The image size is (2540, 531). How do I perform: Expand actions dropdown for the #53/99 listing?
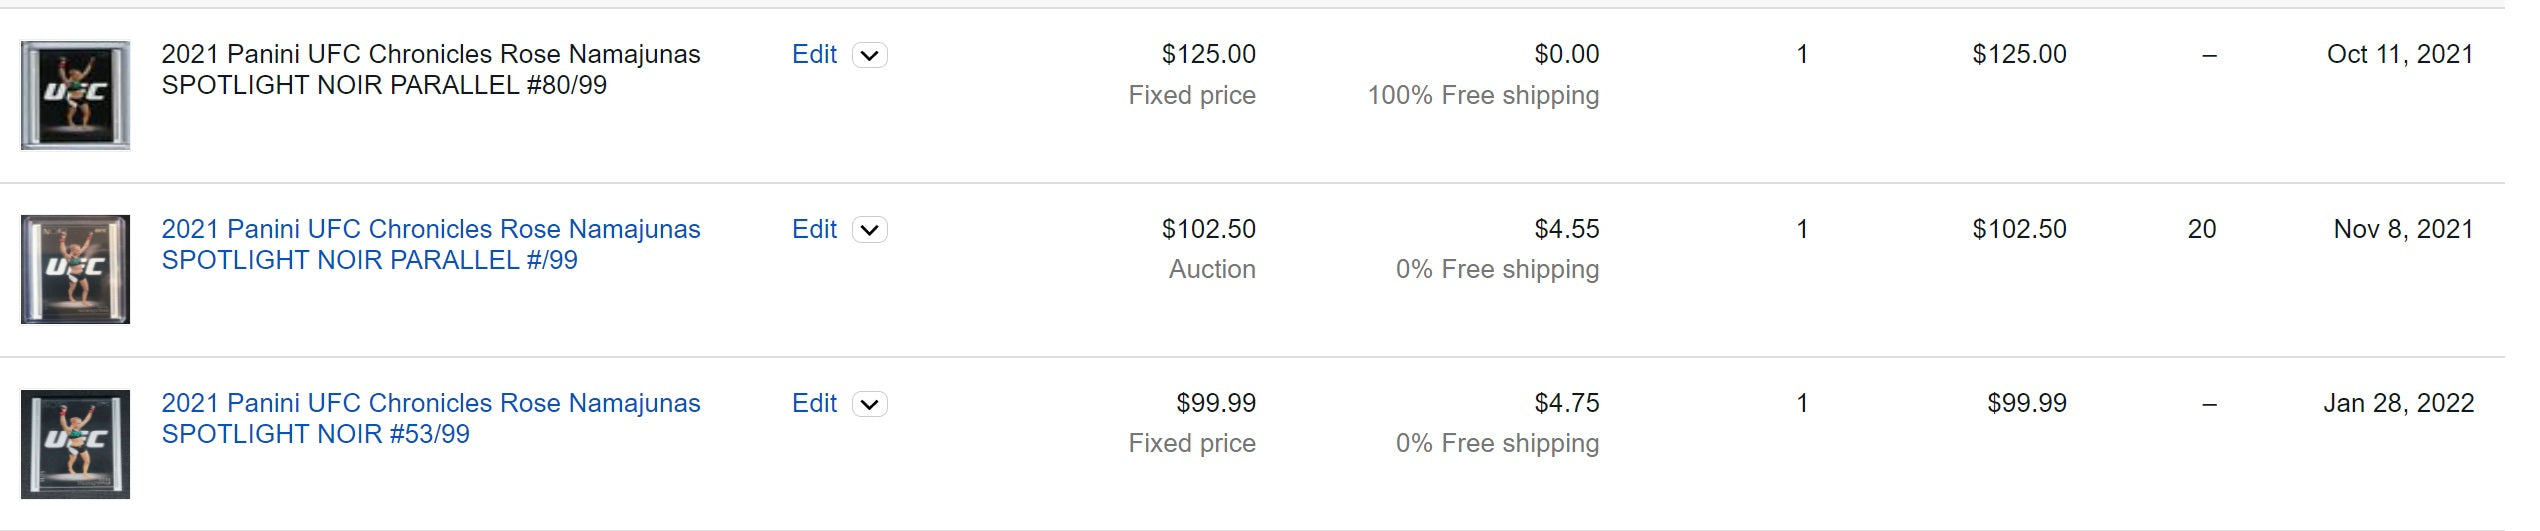pyautogui.click(x=870, y=405)
